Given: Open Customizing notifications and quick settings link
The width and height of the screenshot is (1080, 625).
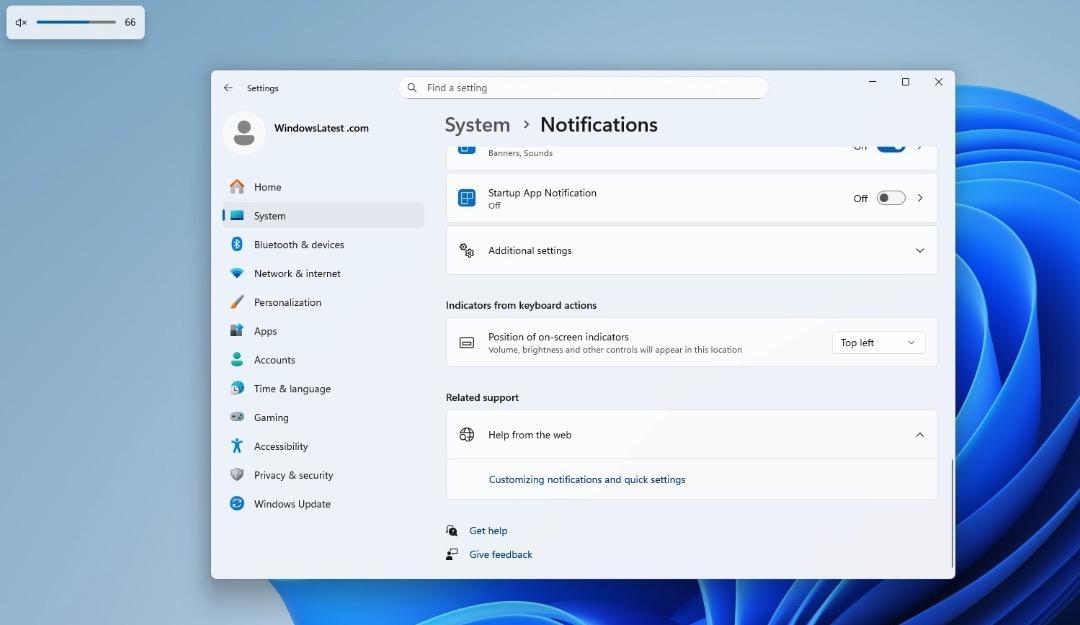Looking at the screenshot, I should tap(586, 479).
